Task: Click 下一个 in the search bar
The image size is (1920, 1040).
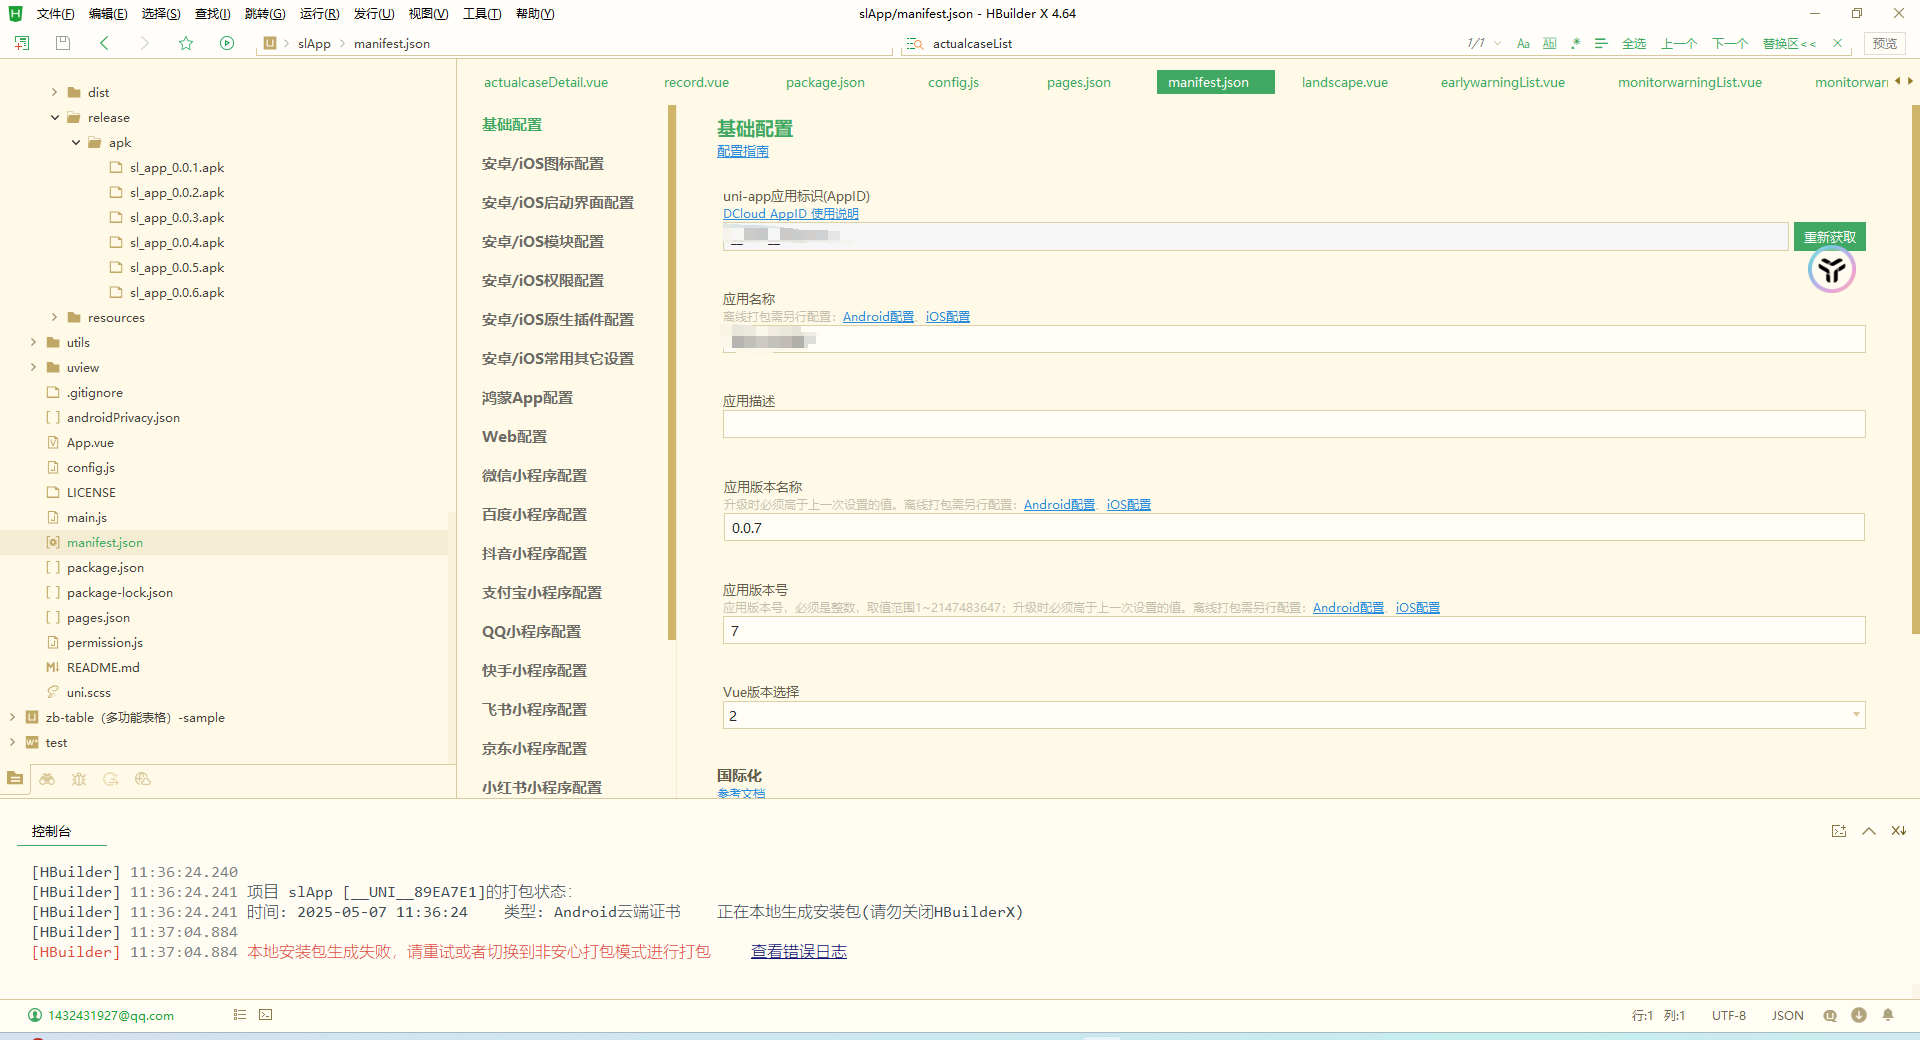Action: (x=1730, y=43)
